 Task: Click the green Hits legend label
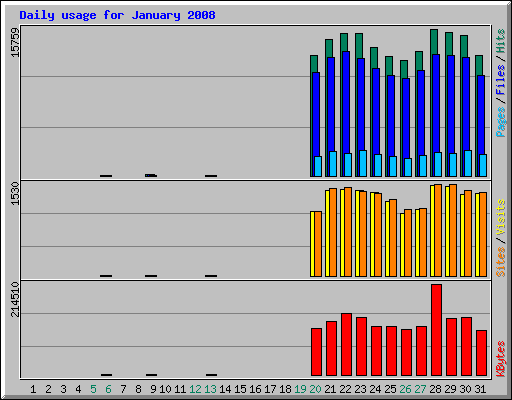500,41
